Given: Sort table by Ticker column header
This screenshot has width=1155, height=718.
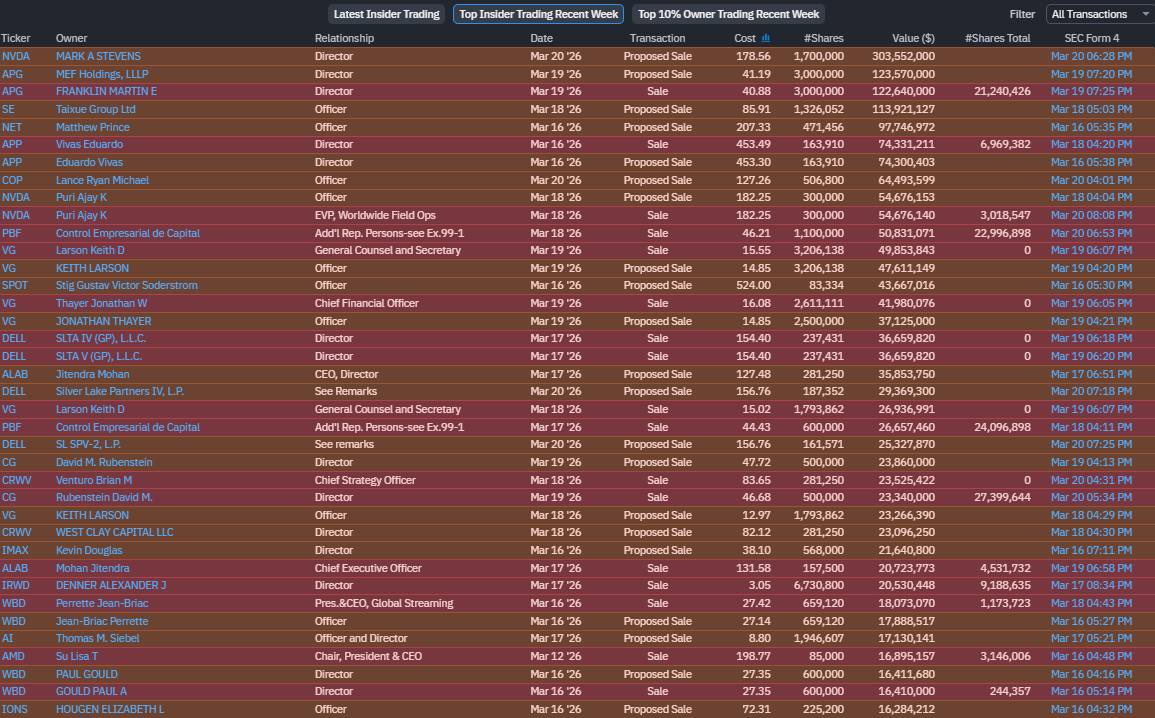Looking at the screenshot, I should coord(15,38).
